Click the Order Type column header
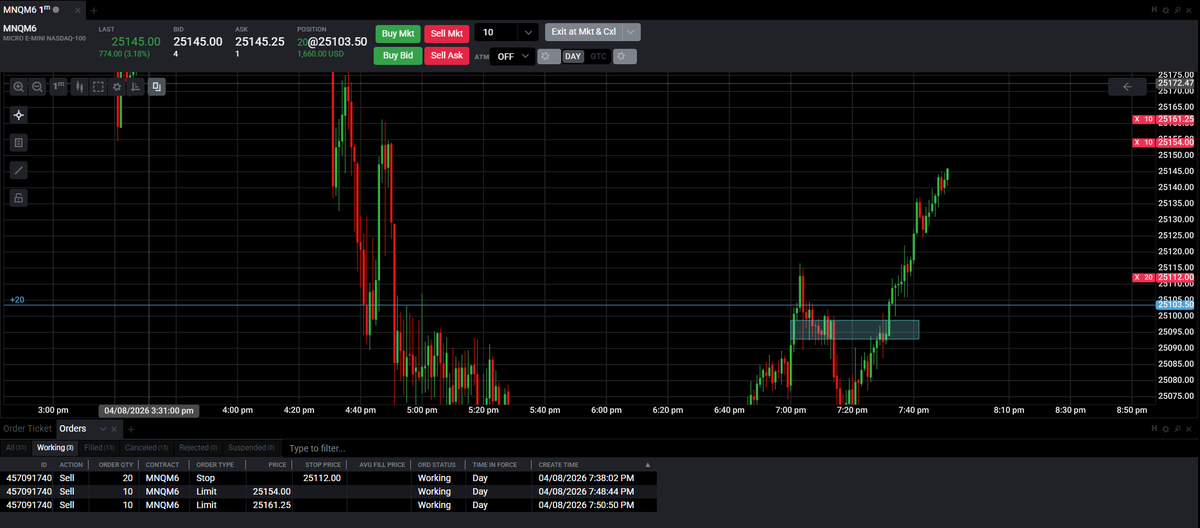The image size is (1200, 528). point(215,465)
